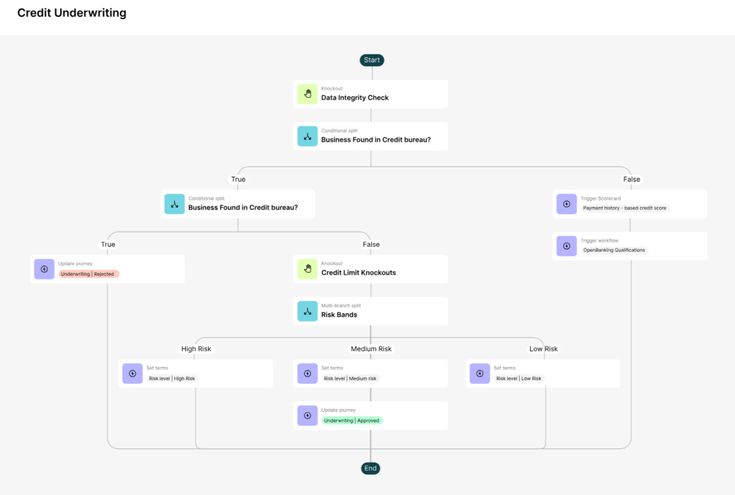Click the Credit Limit Knockouts hand icon
The height and width of the screenshot is (495, 735).
pyautogui.click(x=307, y=268)
